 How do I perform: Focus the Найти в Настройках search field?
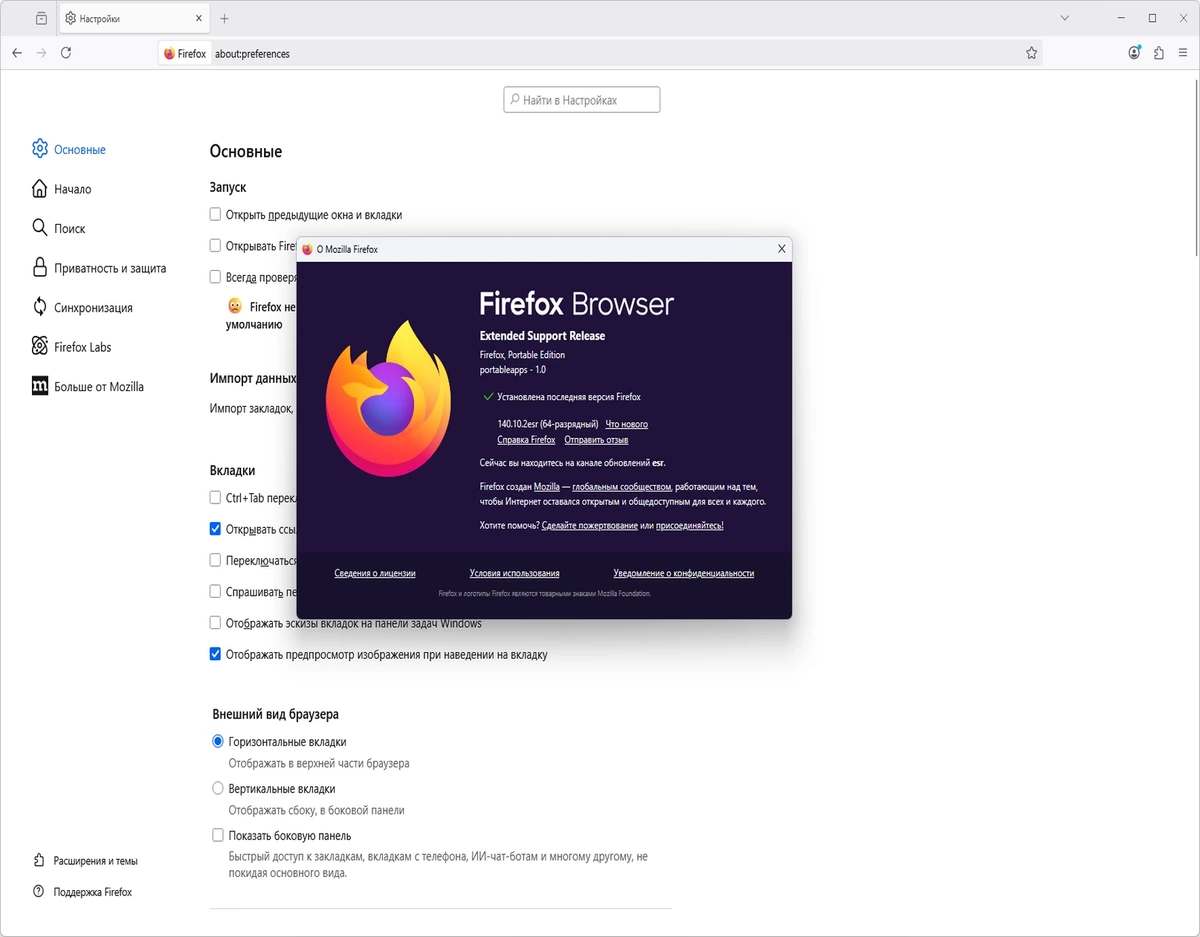tap(582, 100)
